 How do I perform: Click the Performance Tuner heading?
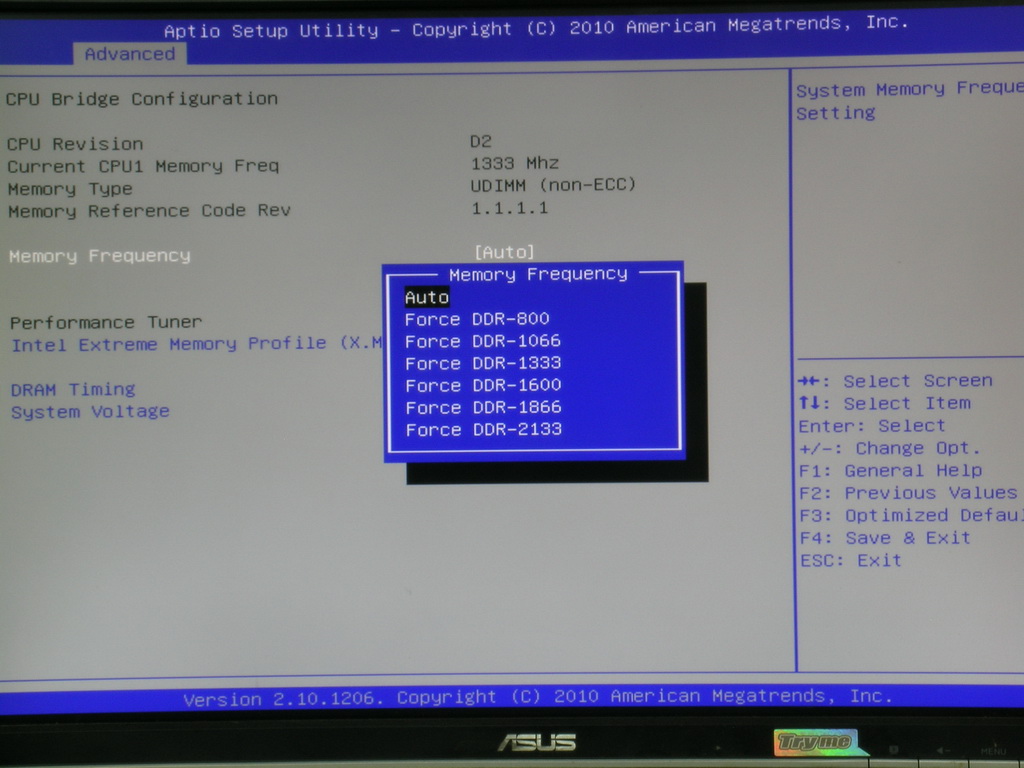tap(106, 323)
